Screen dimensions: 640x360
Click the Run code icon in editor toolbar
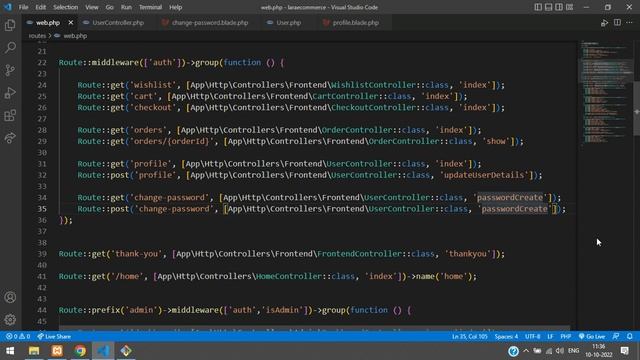point(604,23)
